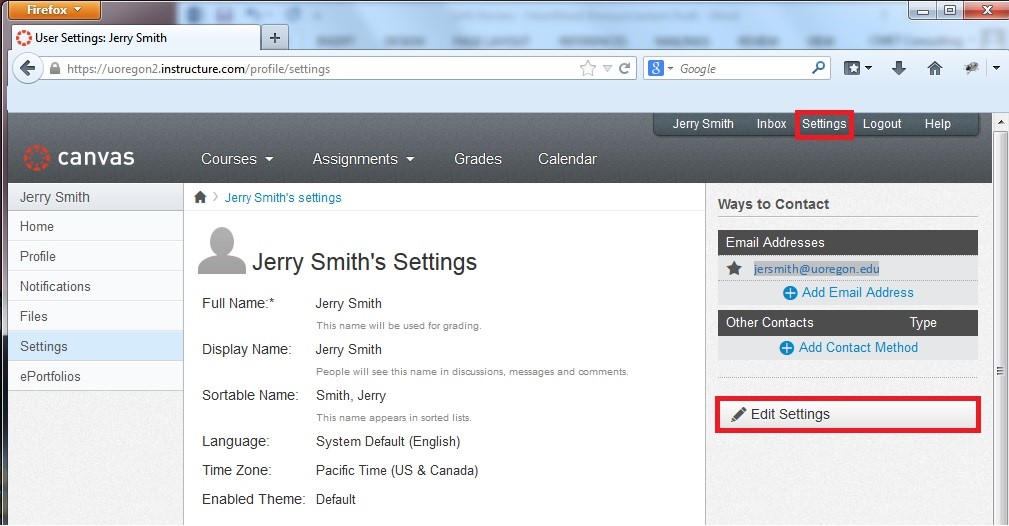Click the reload page icon

click(625, 69)
